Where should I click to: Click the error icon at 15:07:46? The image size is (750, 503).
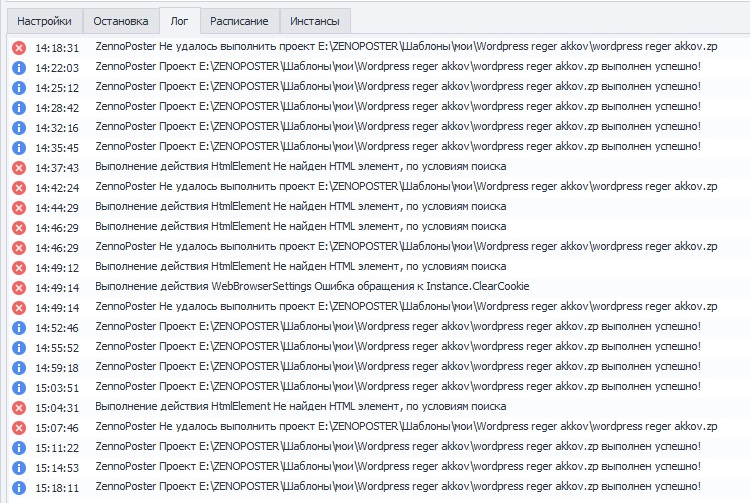tap(19, 428)
